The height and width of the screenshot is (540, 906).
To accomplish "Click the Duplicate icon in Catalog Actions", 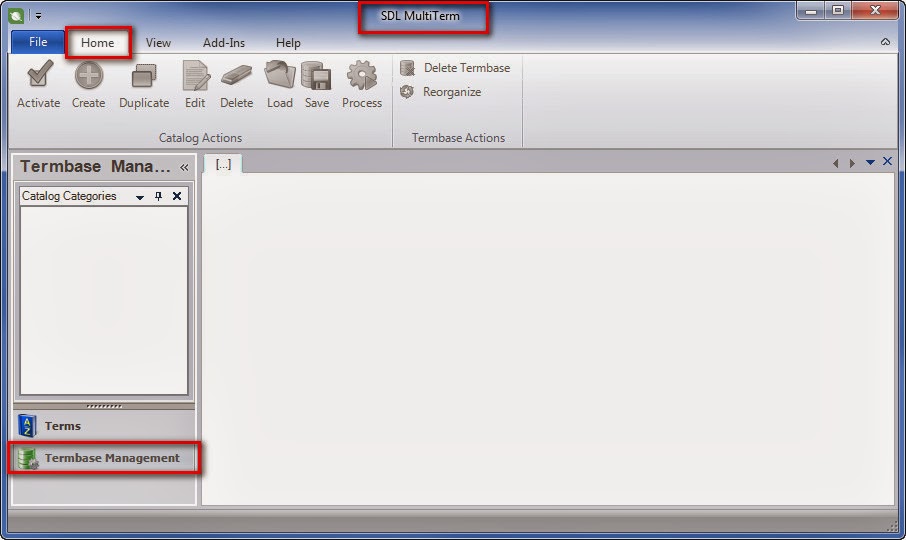I will click(x=144, y=76).
